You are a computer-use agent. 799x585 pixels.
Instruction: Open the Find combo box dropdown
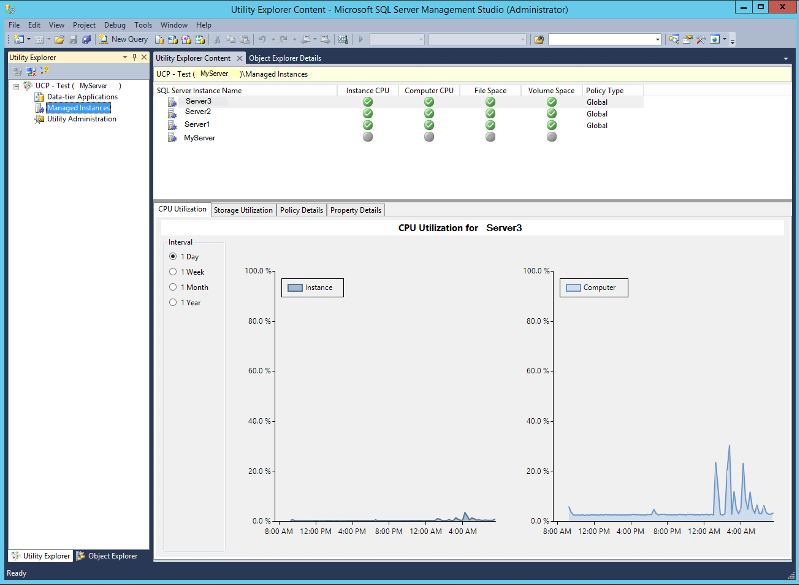[x=657, y=39]
